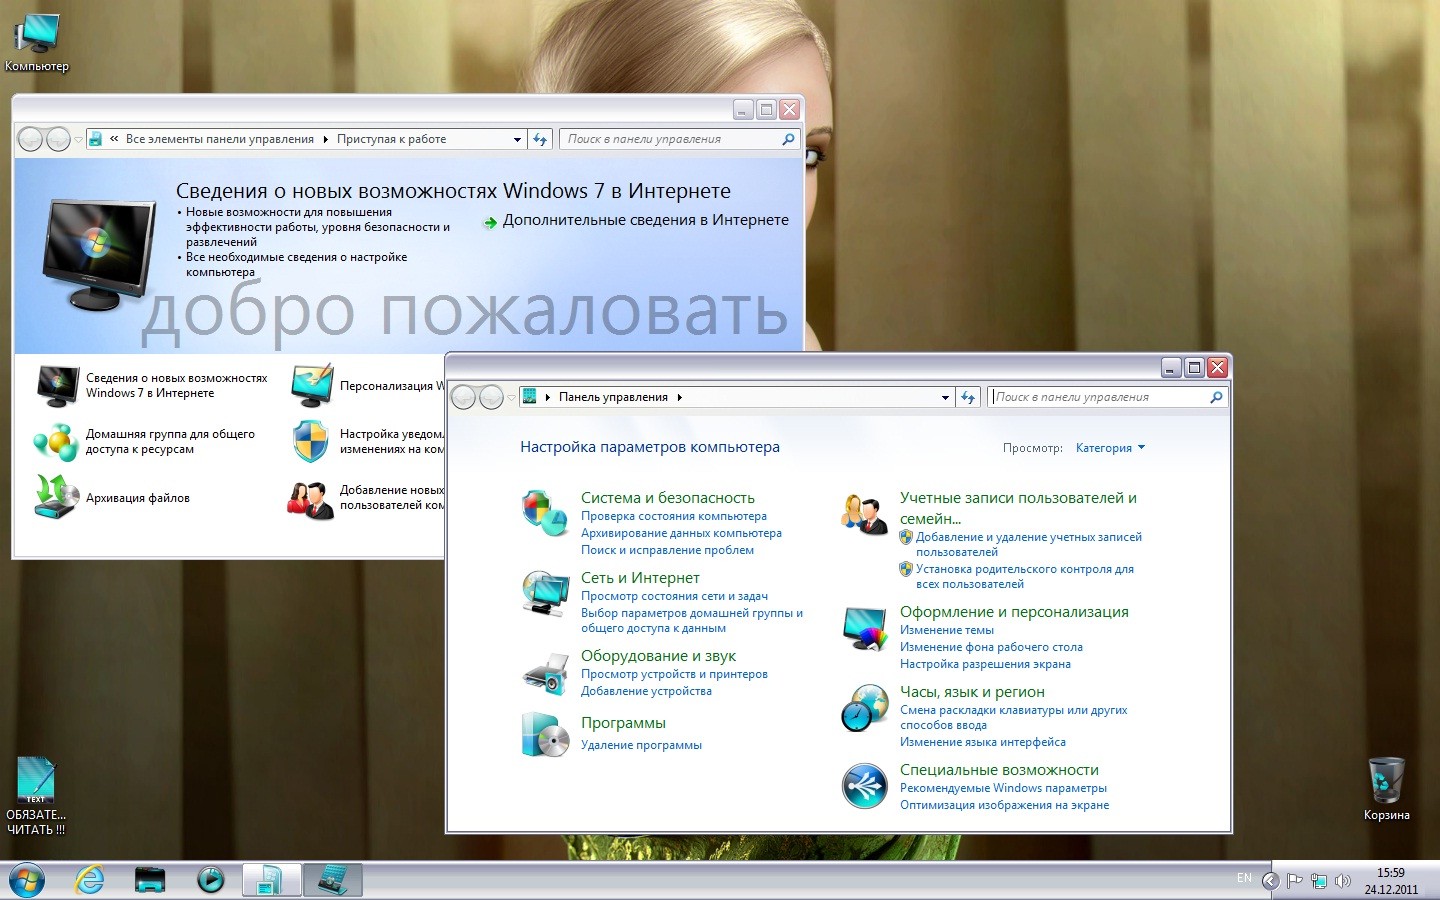
Task: Open the Компьютер desktop icon
Action: [x=37, y=44]
